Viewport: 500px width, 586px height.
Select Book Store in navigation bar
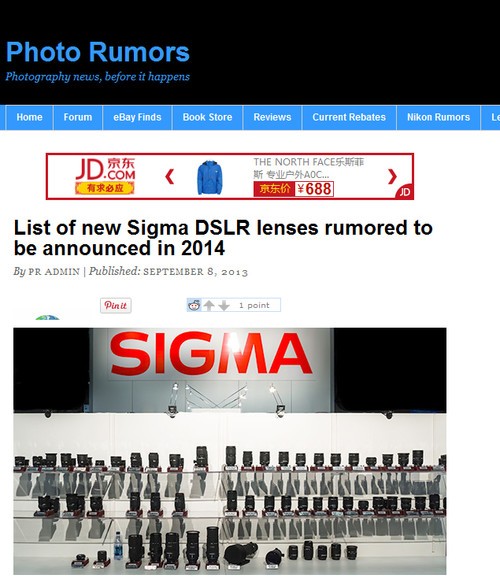(207, 117)
